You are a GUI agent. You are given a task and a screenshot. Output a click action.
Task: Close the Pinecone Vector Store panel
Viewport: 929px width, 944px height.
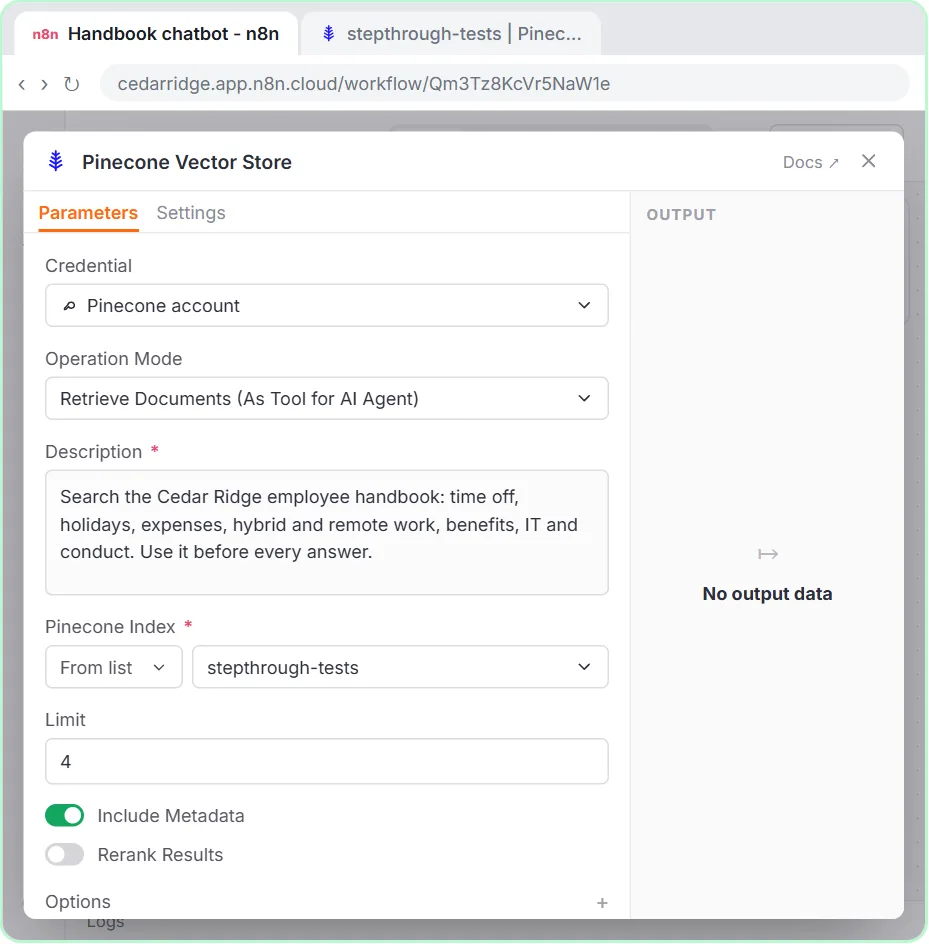click(x=868, y=161)
